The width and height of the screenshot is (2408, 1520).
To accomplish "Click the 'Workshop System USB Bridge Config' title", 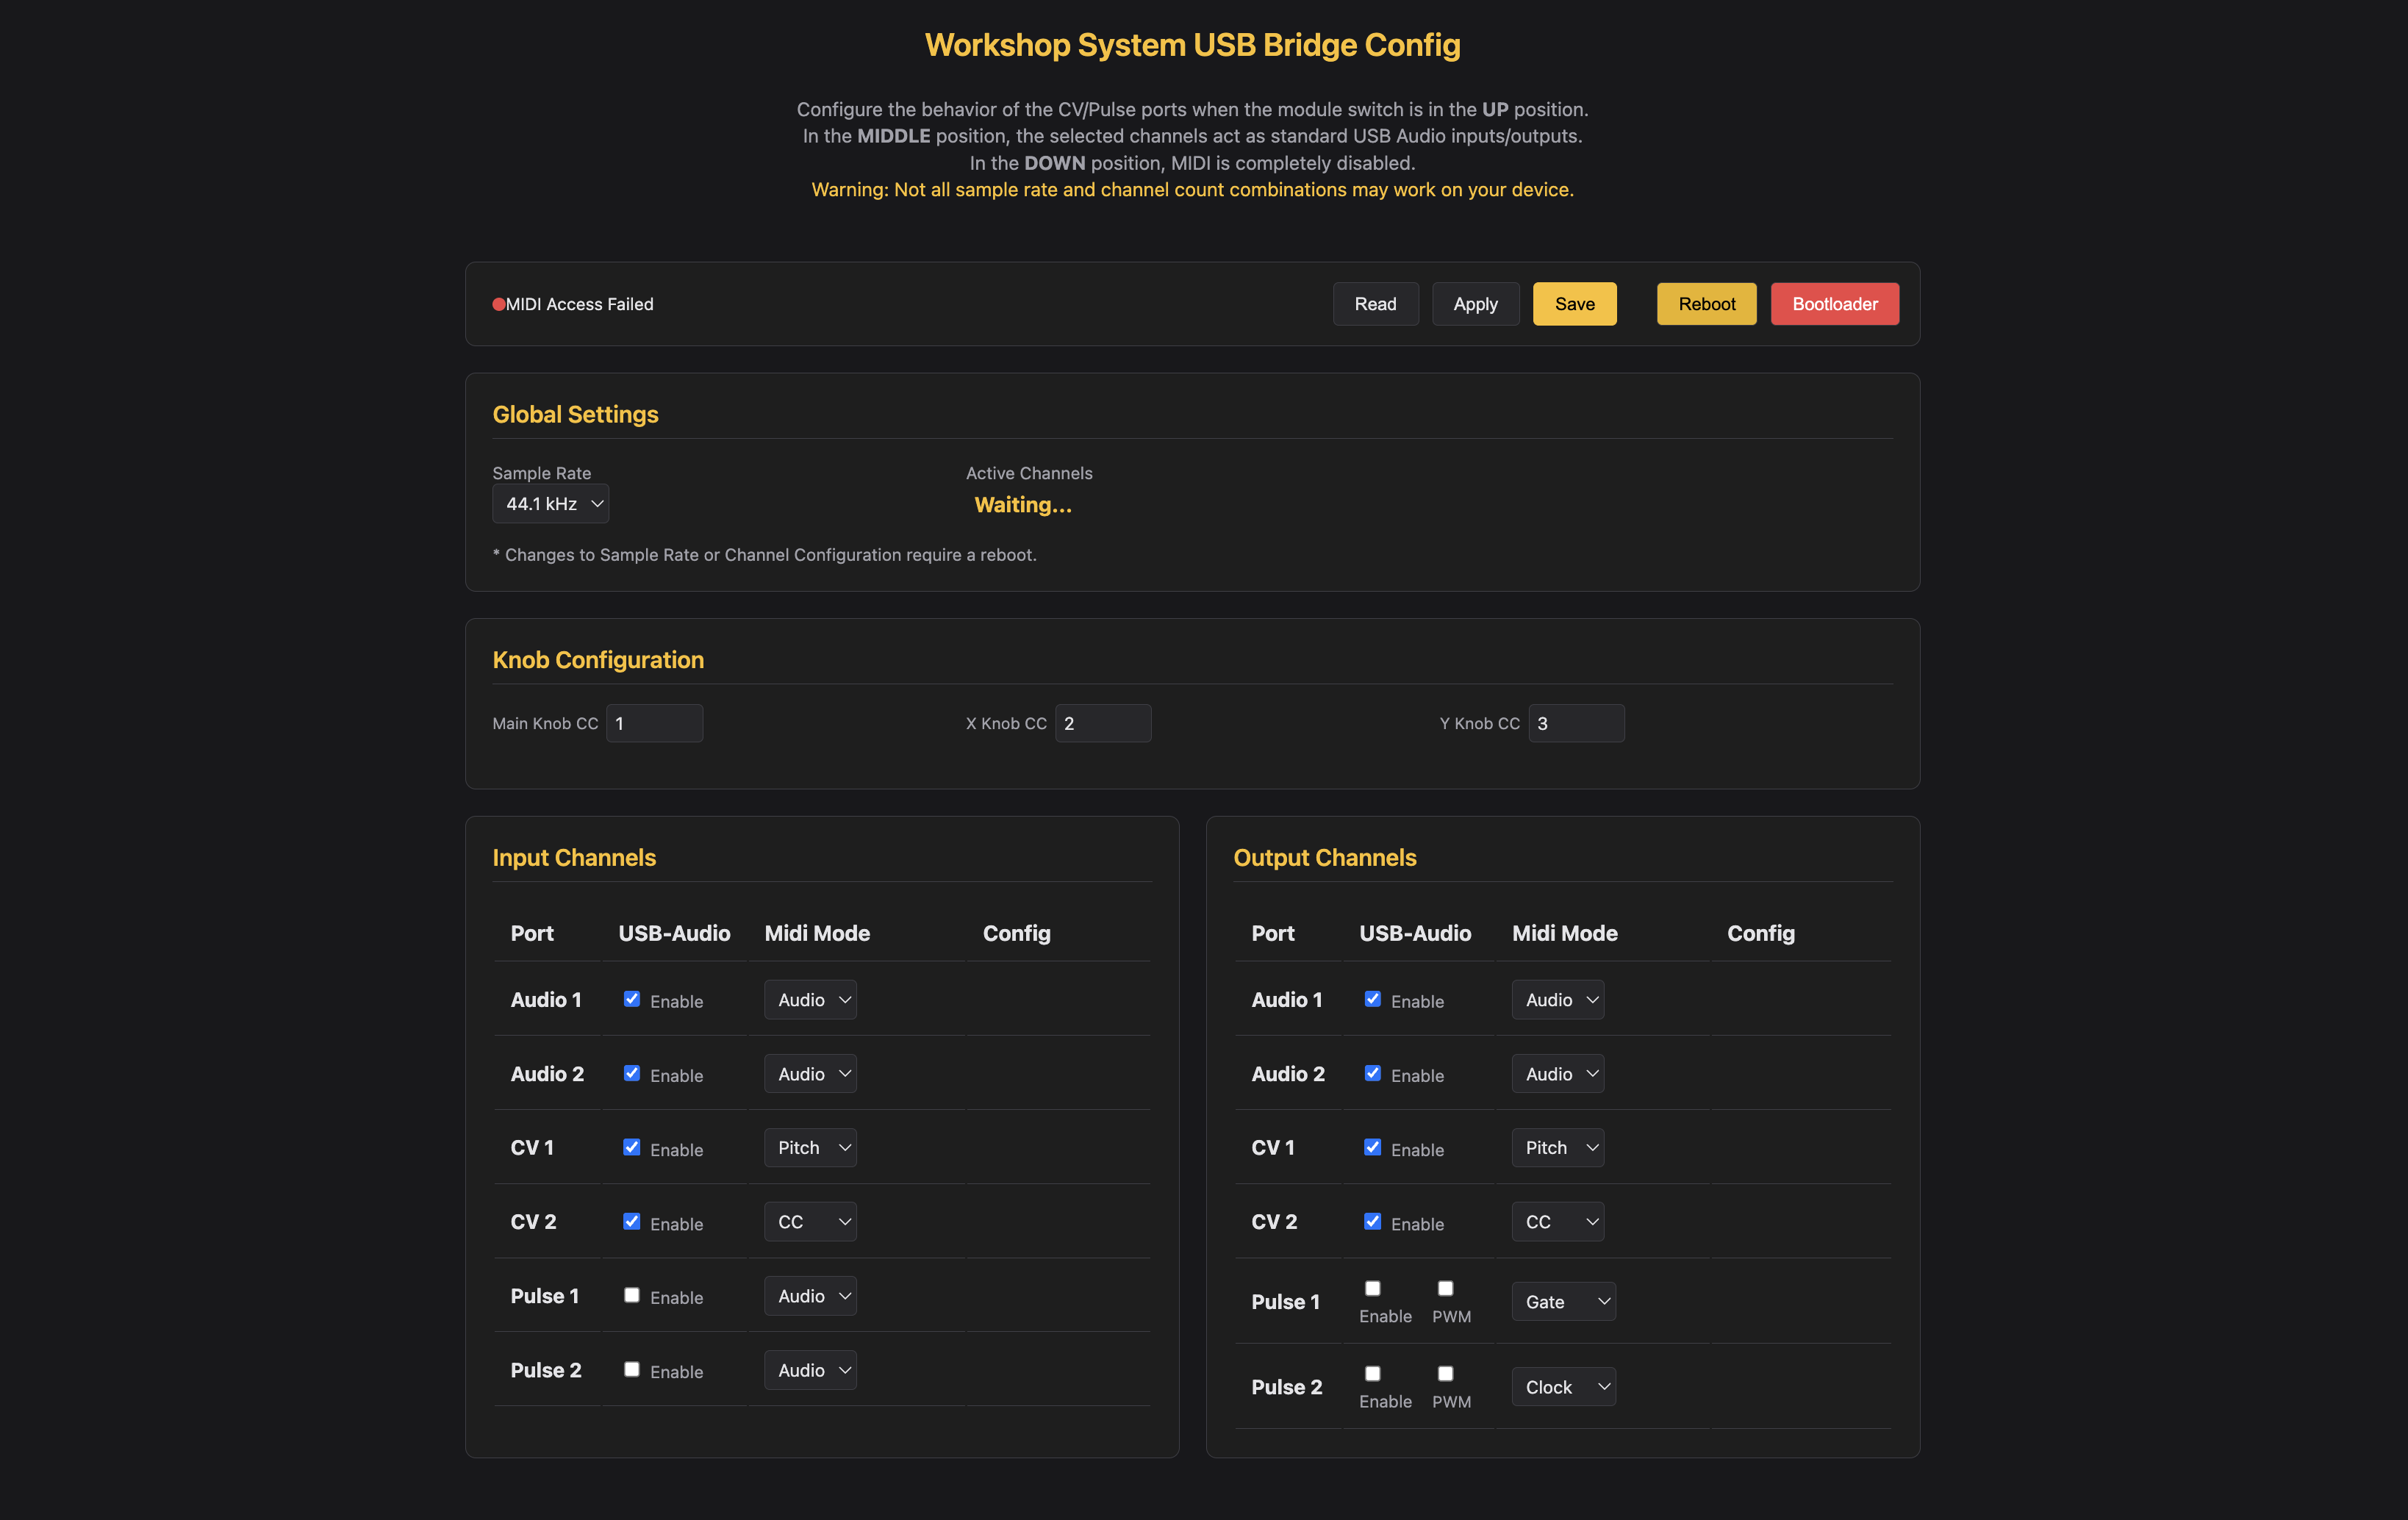I will click(x=1192, y=45).
